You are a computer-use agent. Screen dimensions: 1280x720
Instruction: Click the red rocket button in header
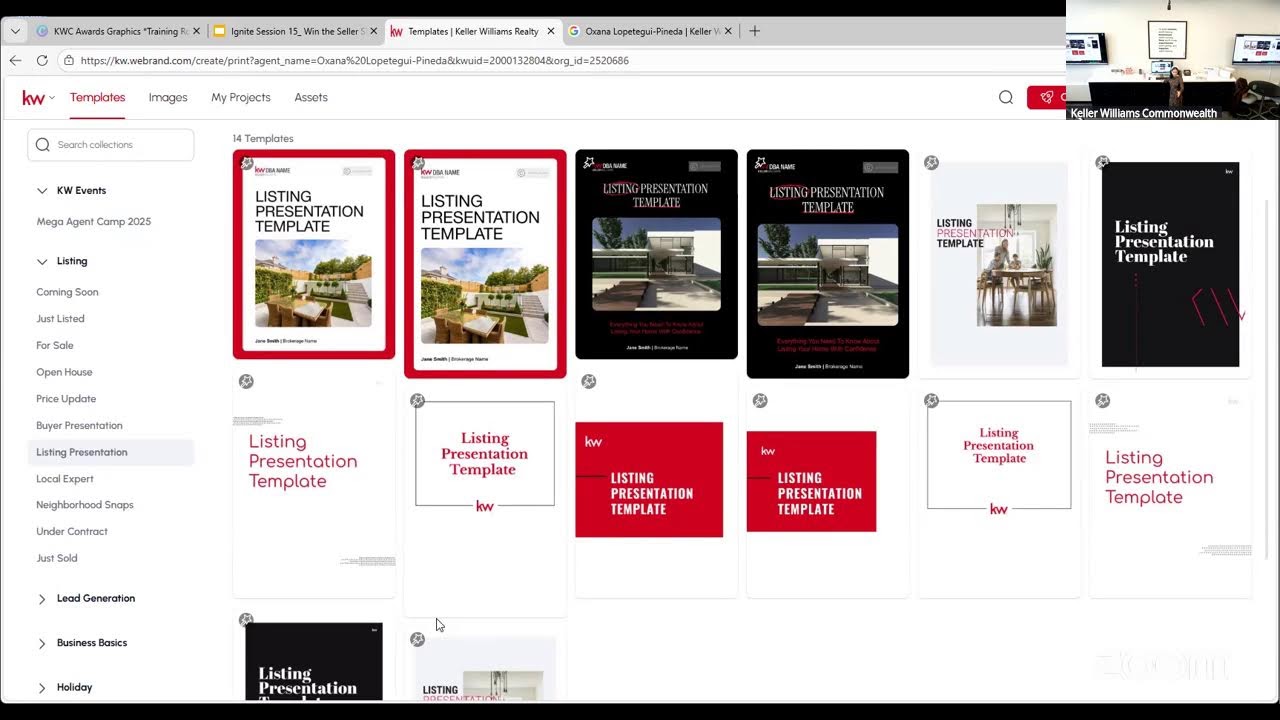point(1046,97)
